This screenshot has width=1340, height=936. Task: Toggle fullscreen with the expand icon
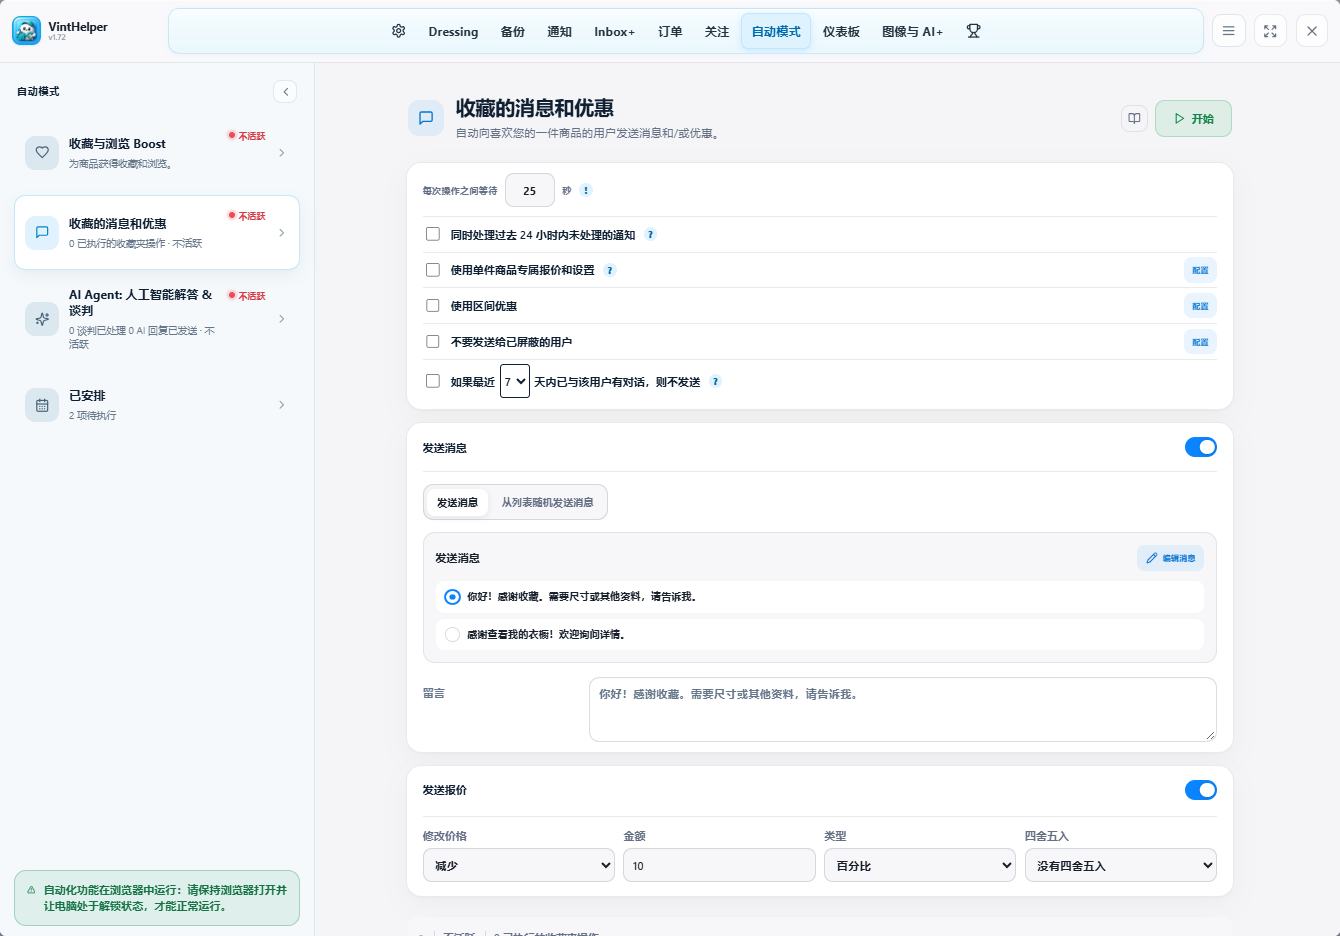1270,31
